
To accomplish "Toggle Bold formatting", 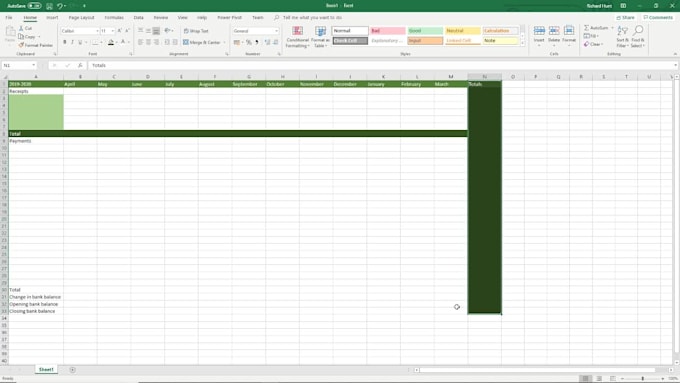I will pos(65,42).
